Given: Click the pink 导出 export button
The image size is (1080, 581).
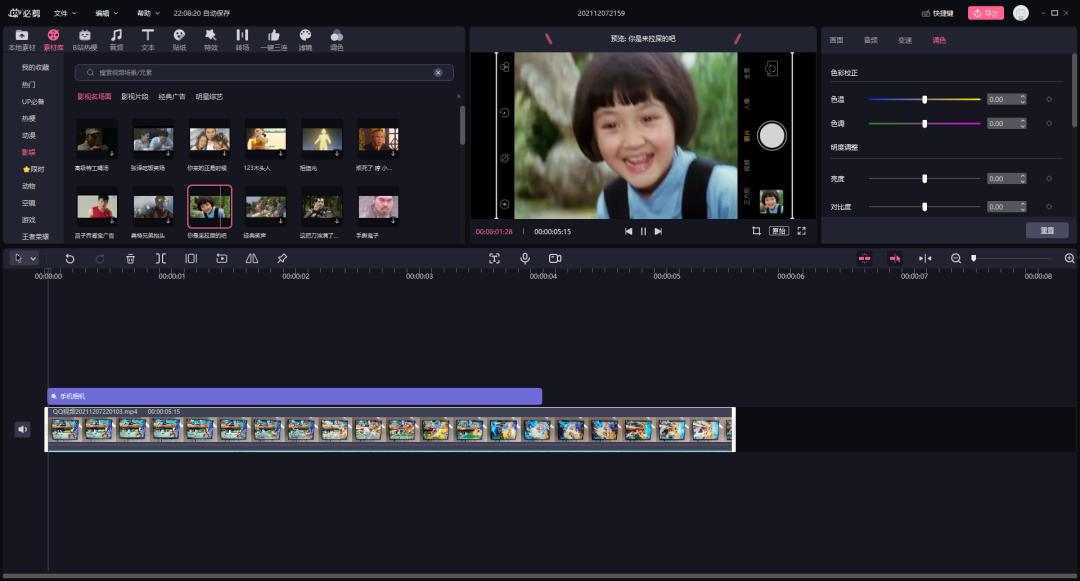Looking at the screenshot, I should tap(985, 13).
